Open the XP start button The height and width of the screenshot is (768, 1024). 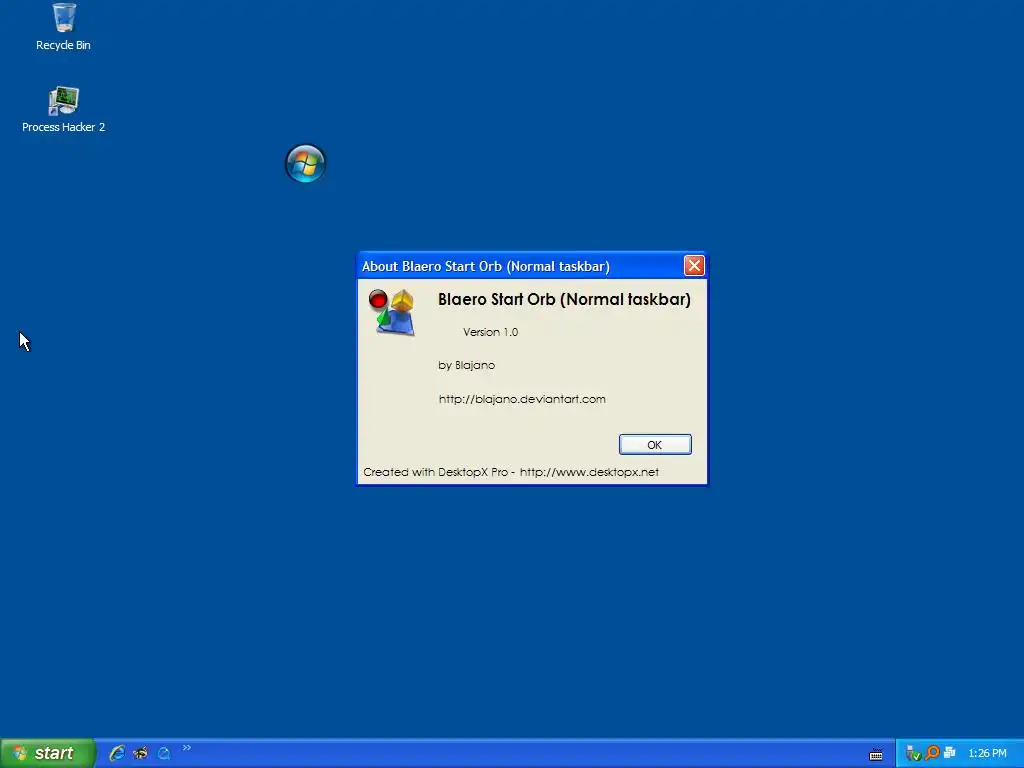[47, 753]
